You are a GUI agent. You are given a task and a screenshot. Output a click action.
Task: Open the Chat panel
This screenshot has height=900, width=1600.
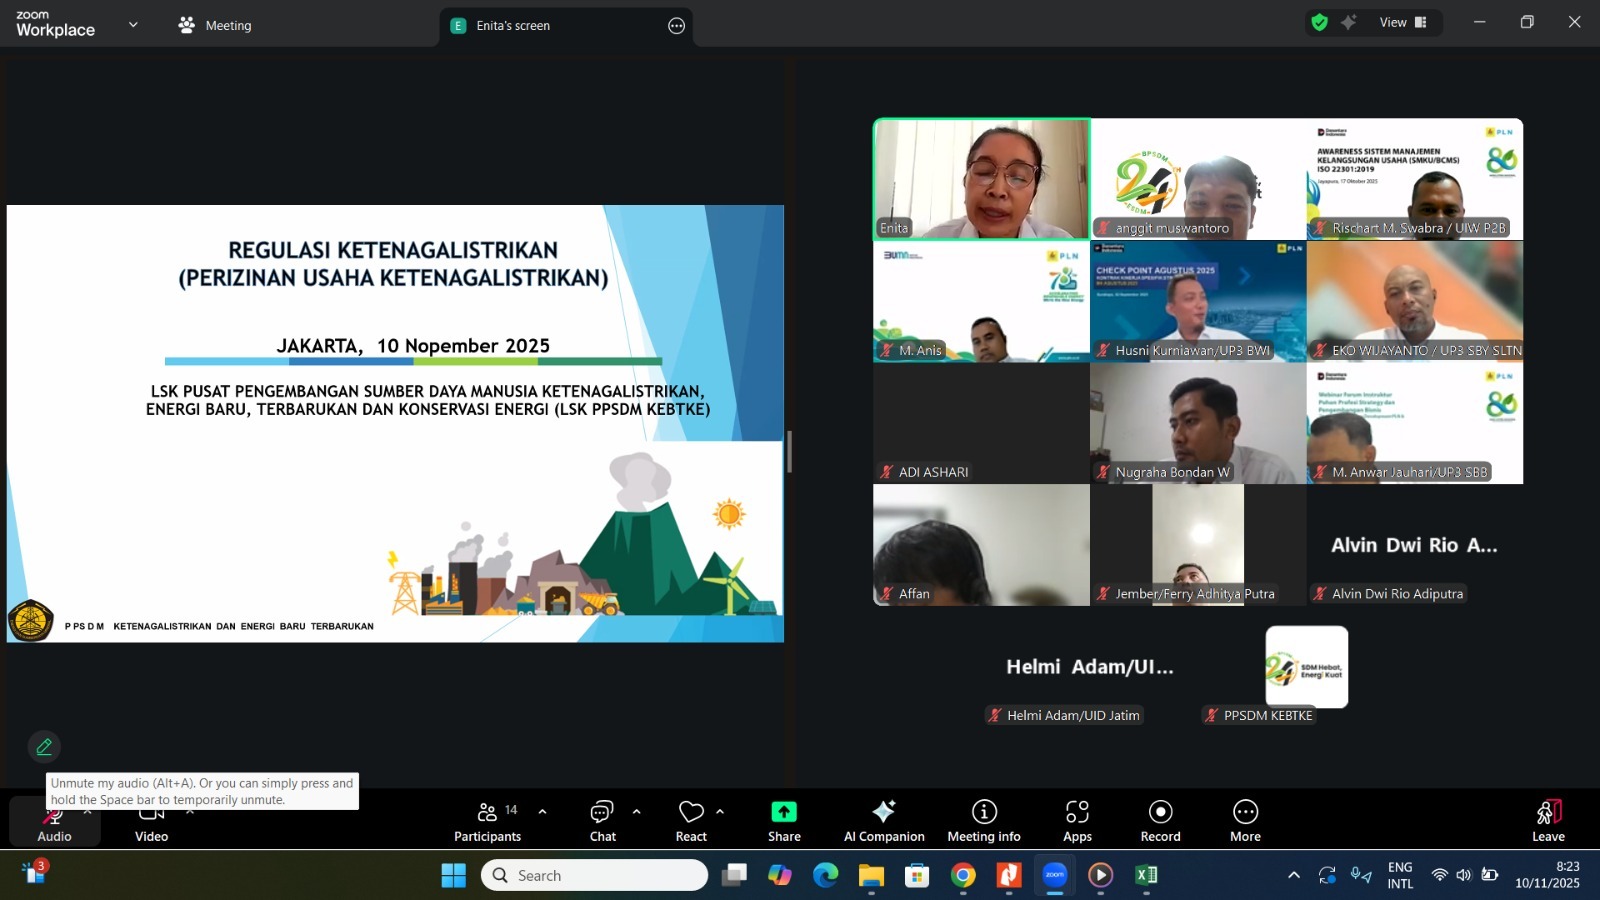602,820
